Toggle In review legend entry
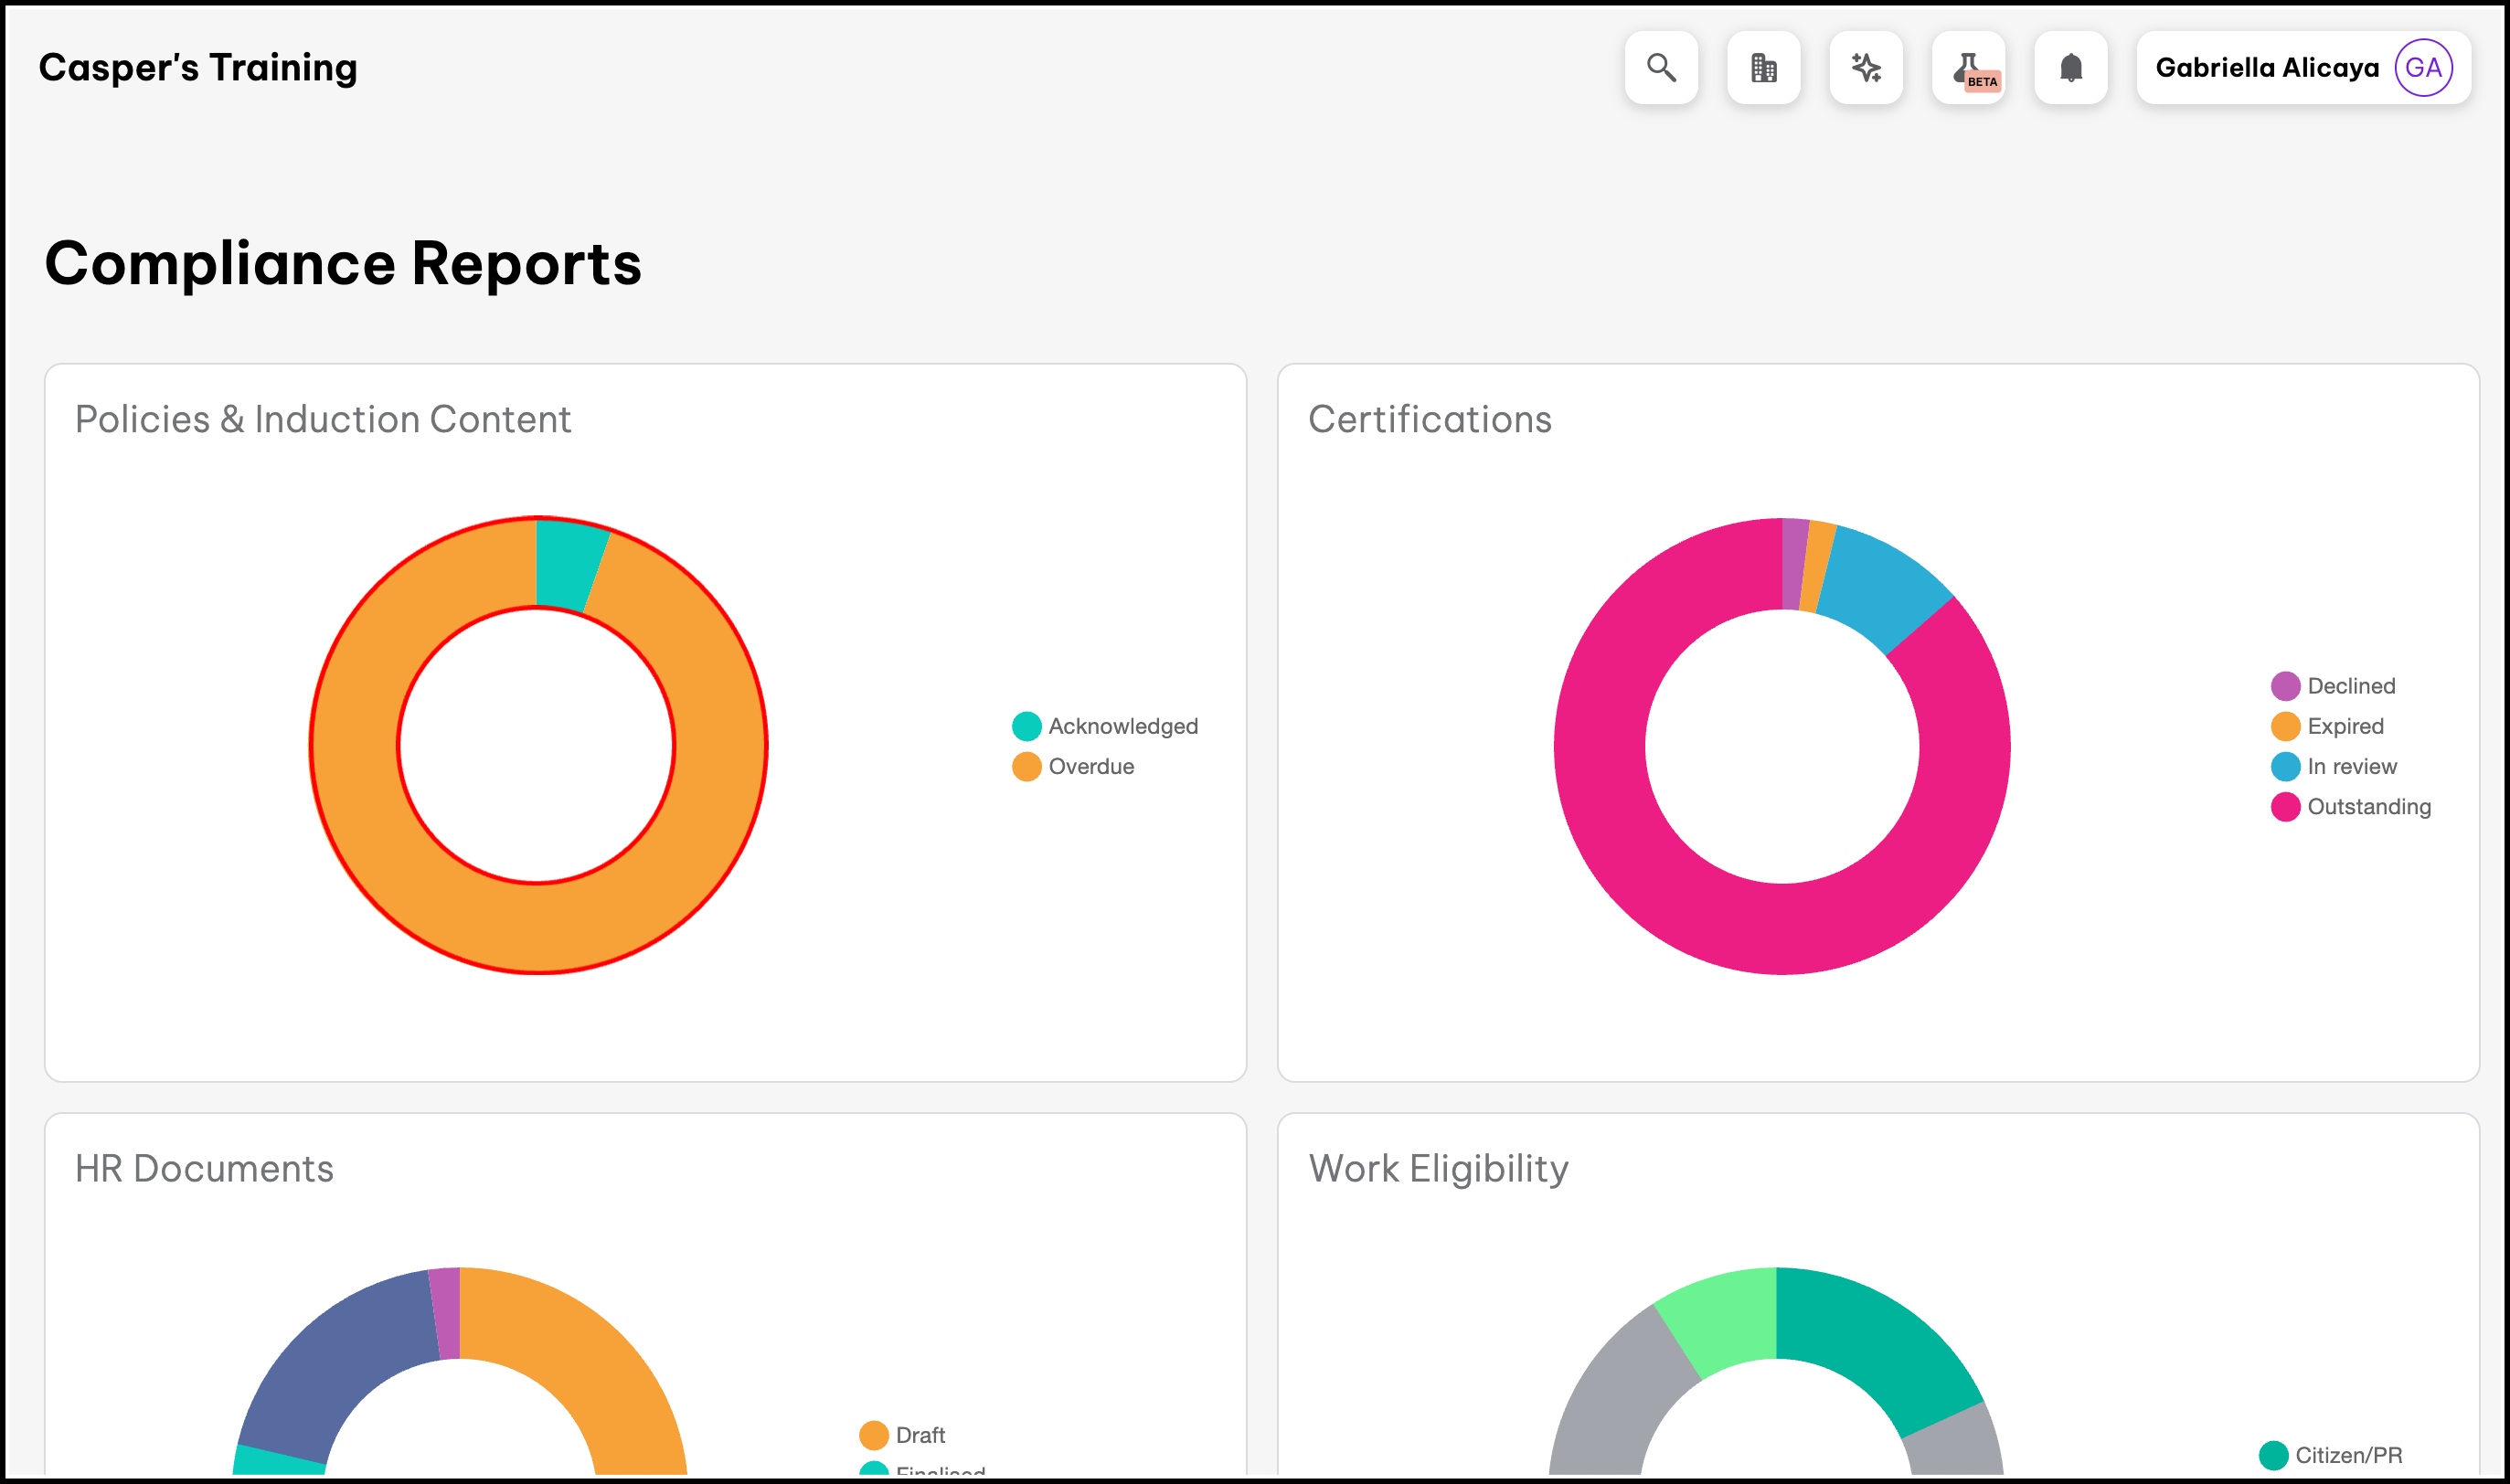The image size is (2510, 1484). click(2334, 766)
